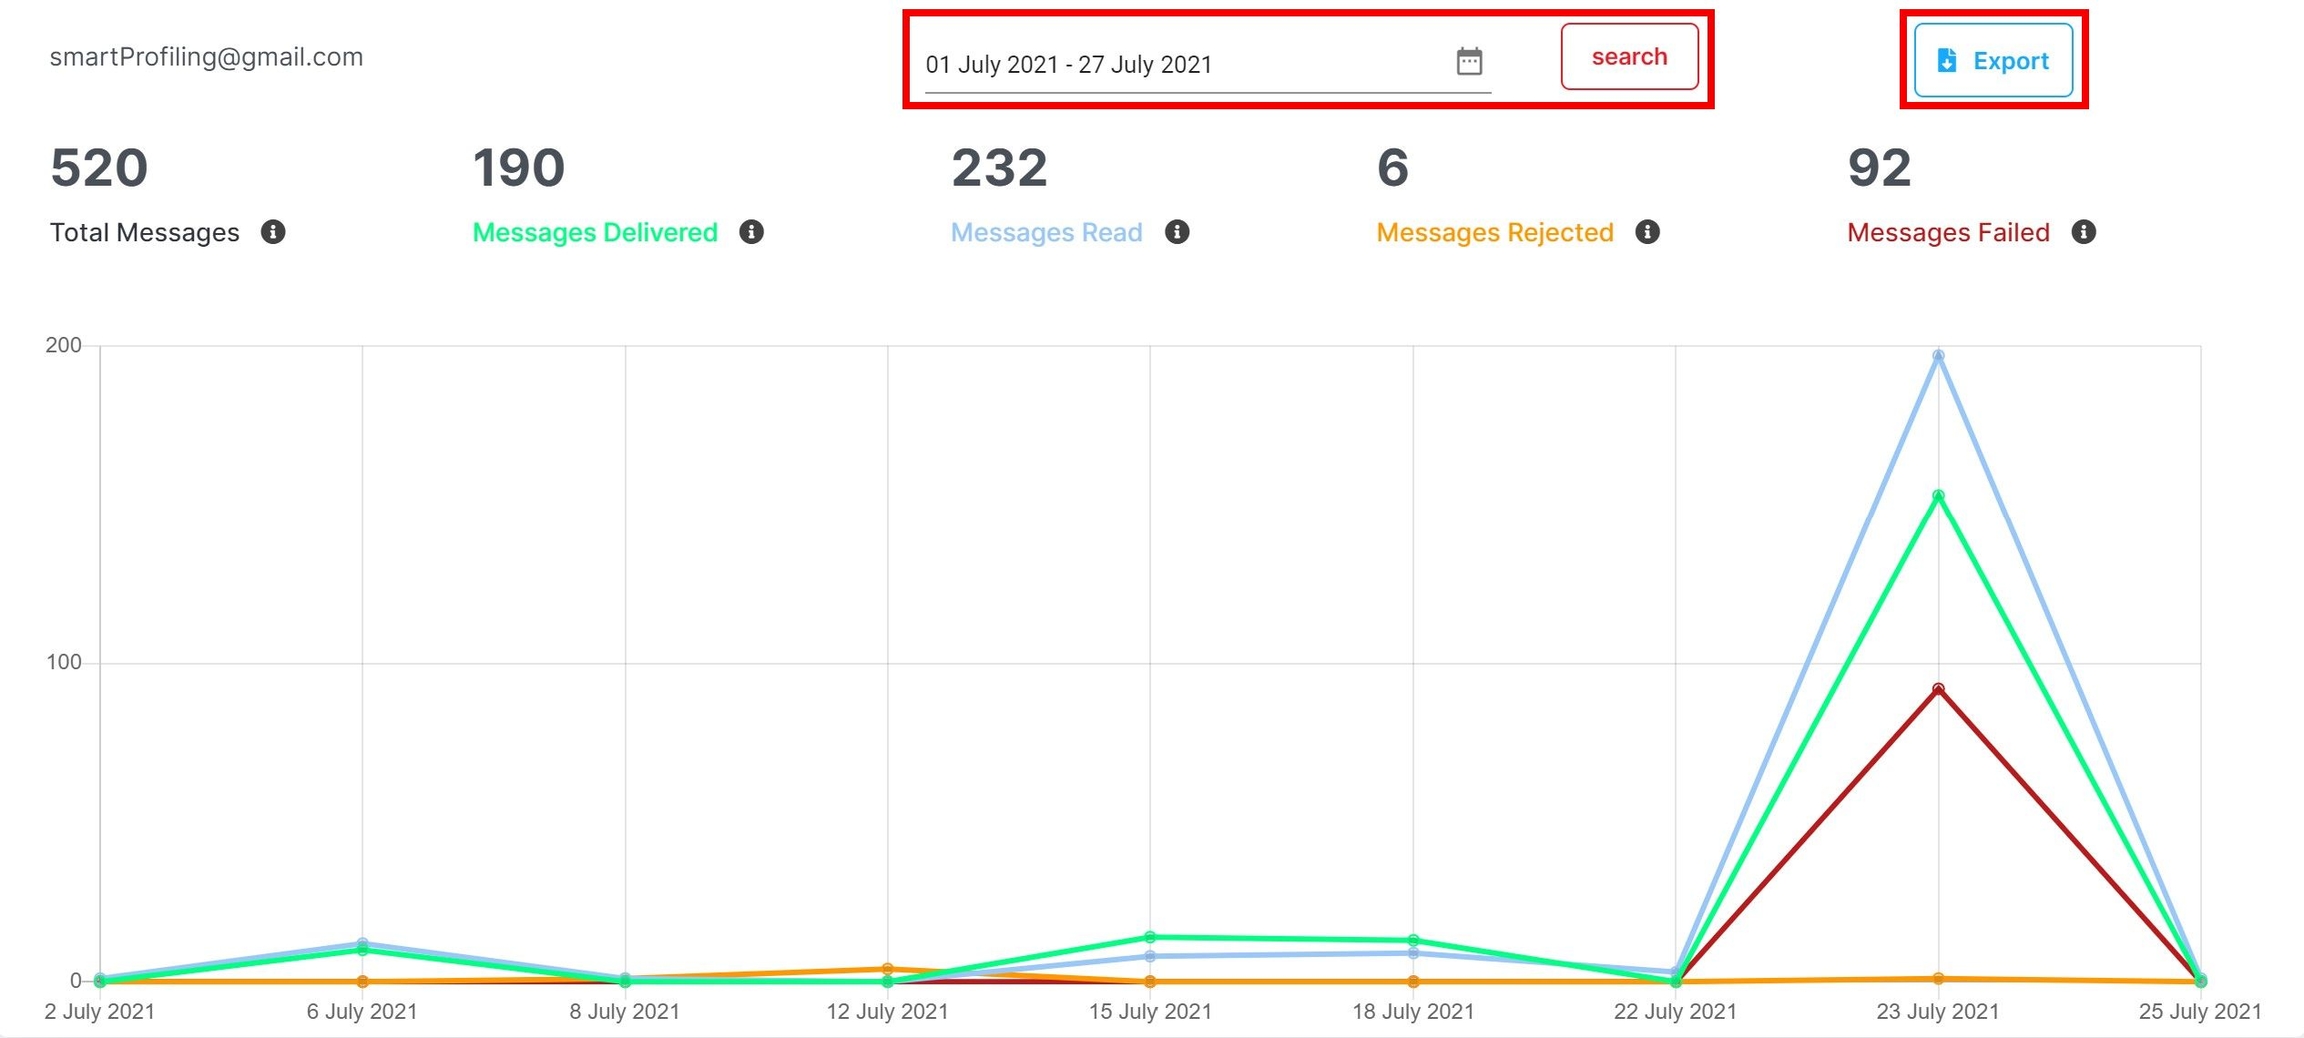
Task: Open info icon beside Messages Read
Action: coord(1177,232)
